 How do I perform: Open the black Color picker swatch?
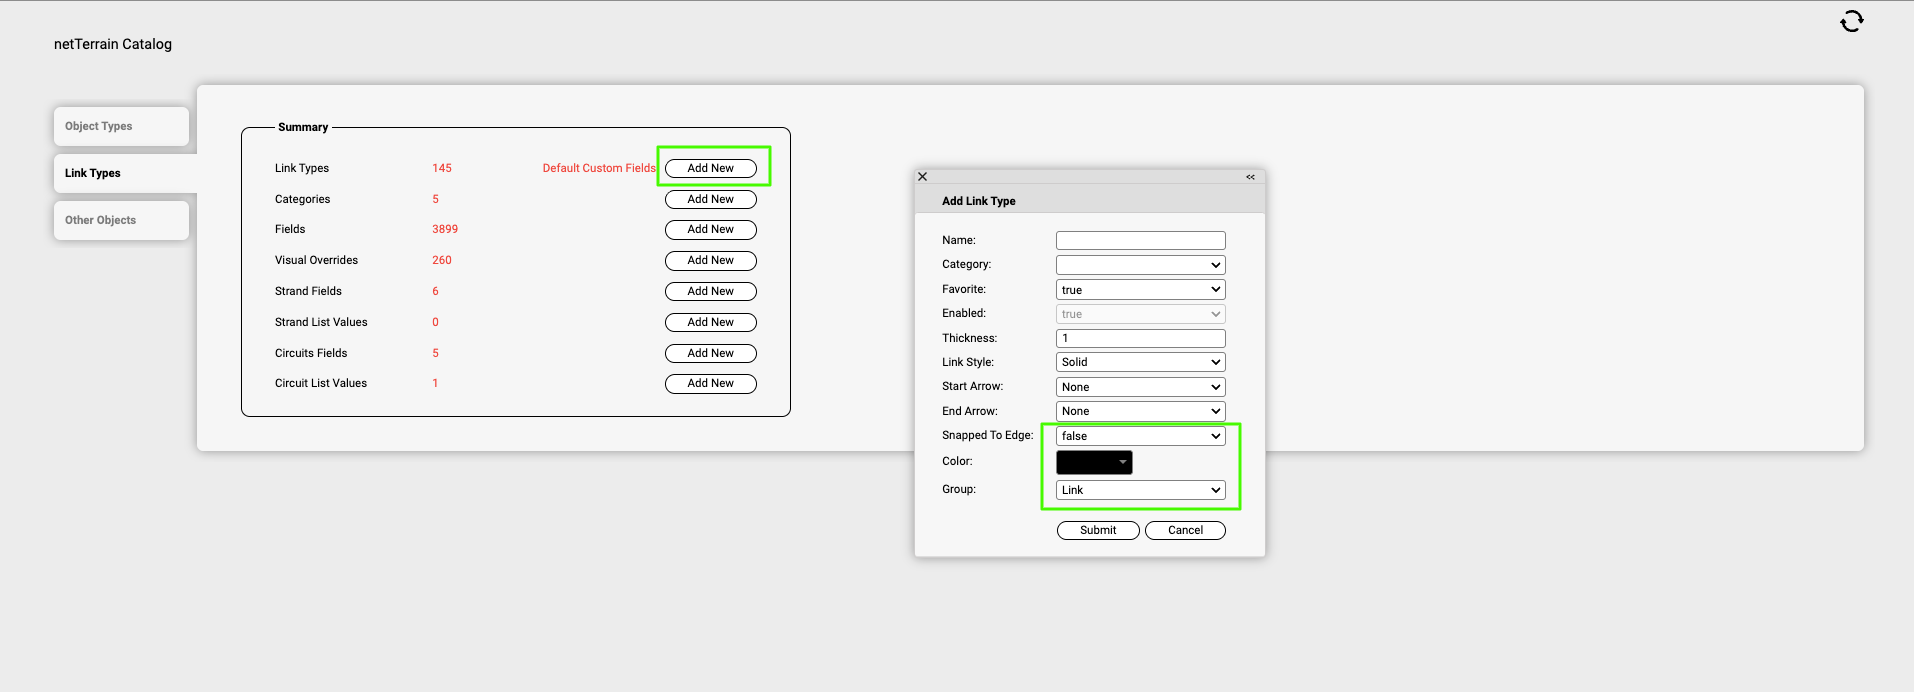pos(1094,462)
